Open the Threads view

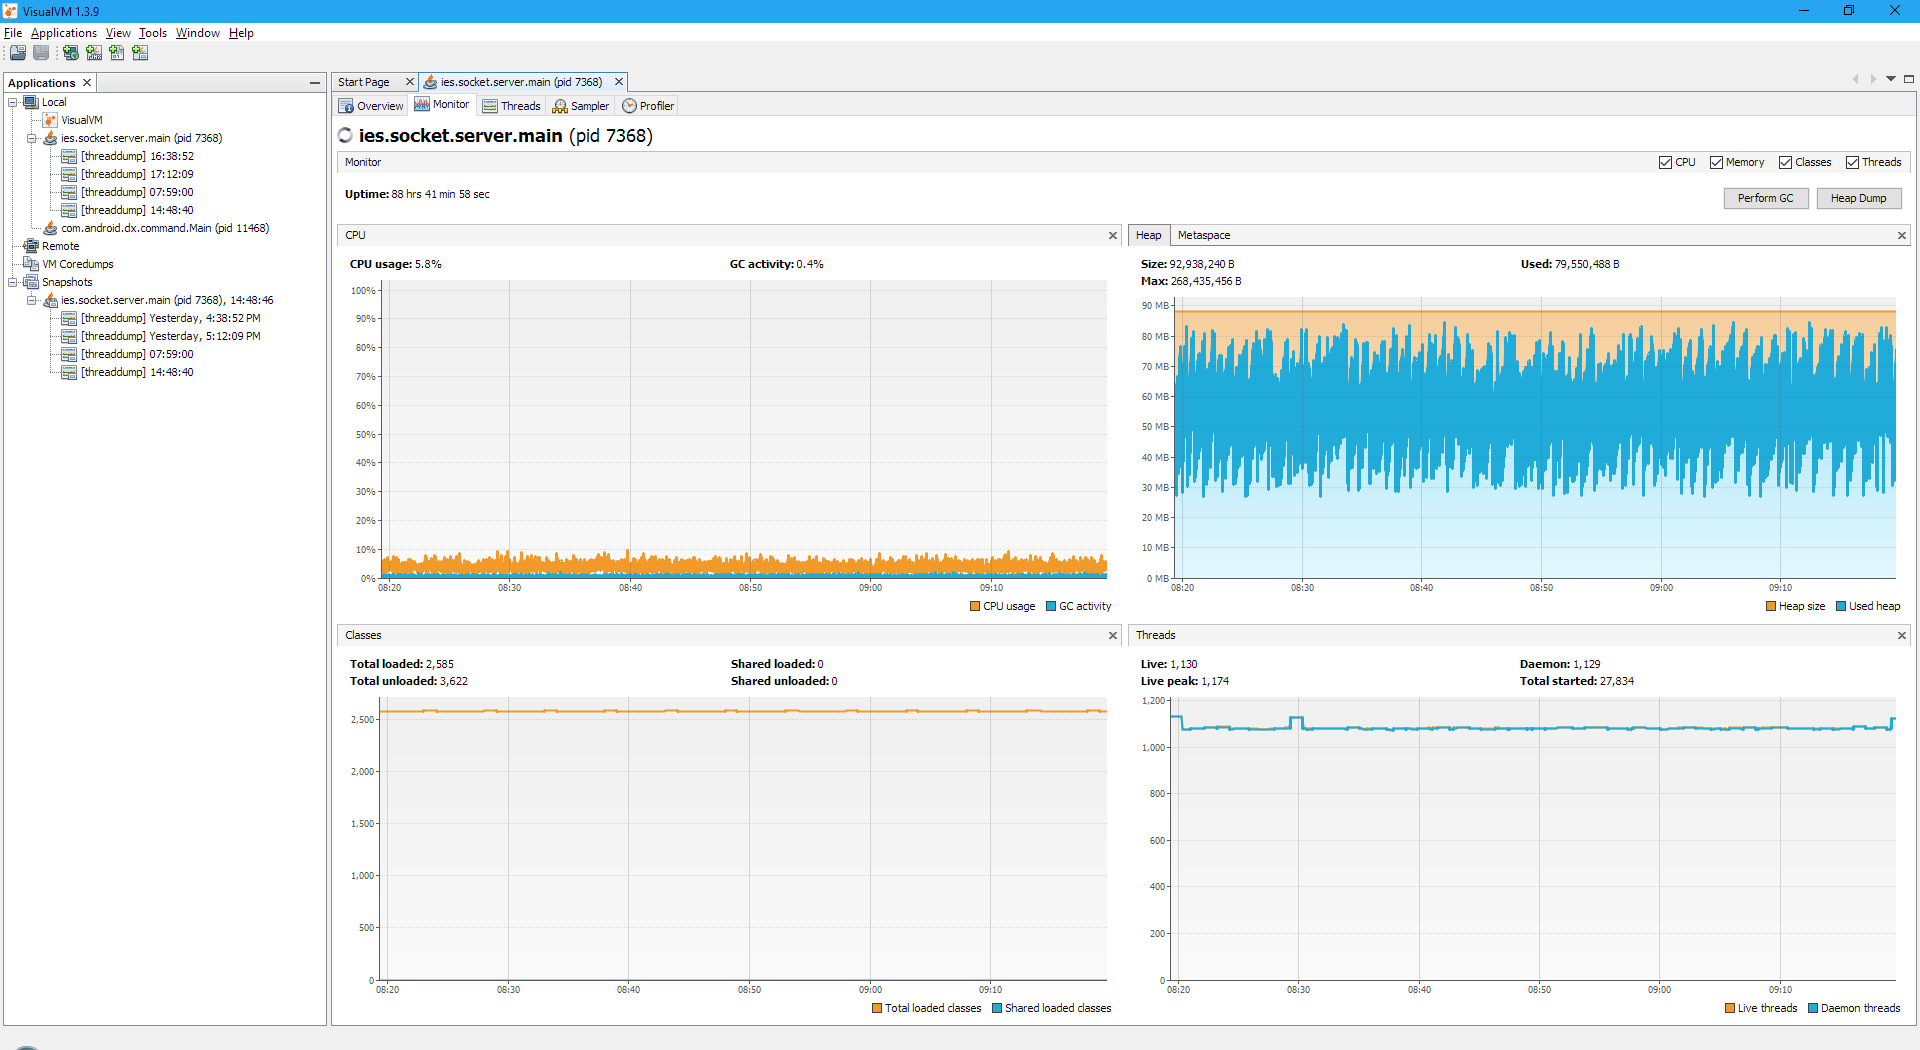pyautogui.click(x=511, y=105)
